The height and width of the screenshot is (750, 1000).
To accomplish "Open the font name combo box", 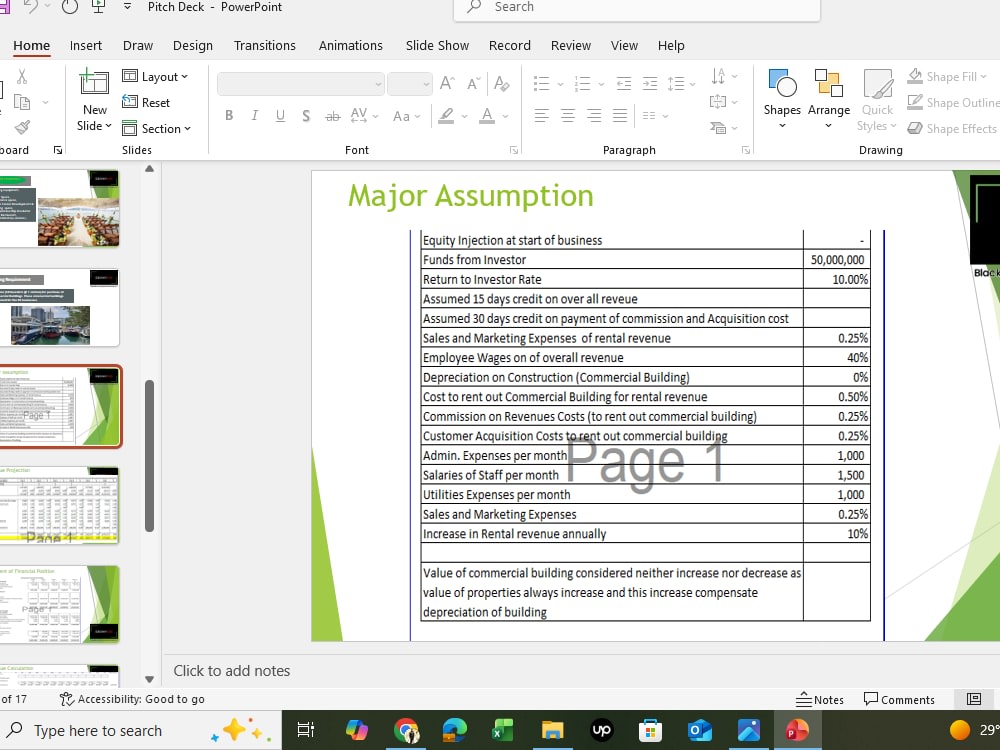I will tap(300, 84).
